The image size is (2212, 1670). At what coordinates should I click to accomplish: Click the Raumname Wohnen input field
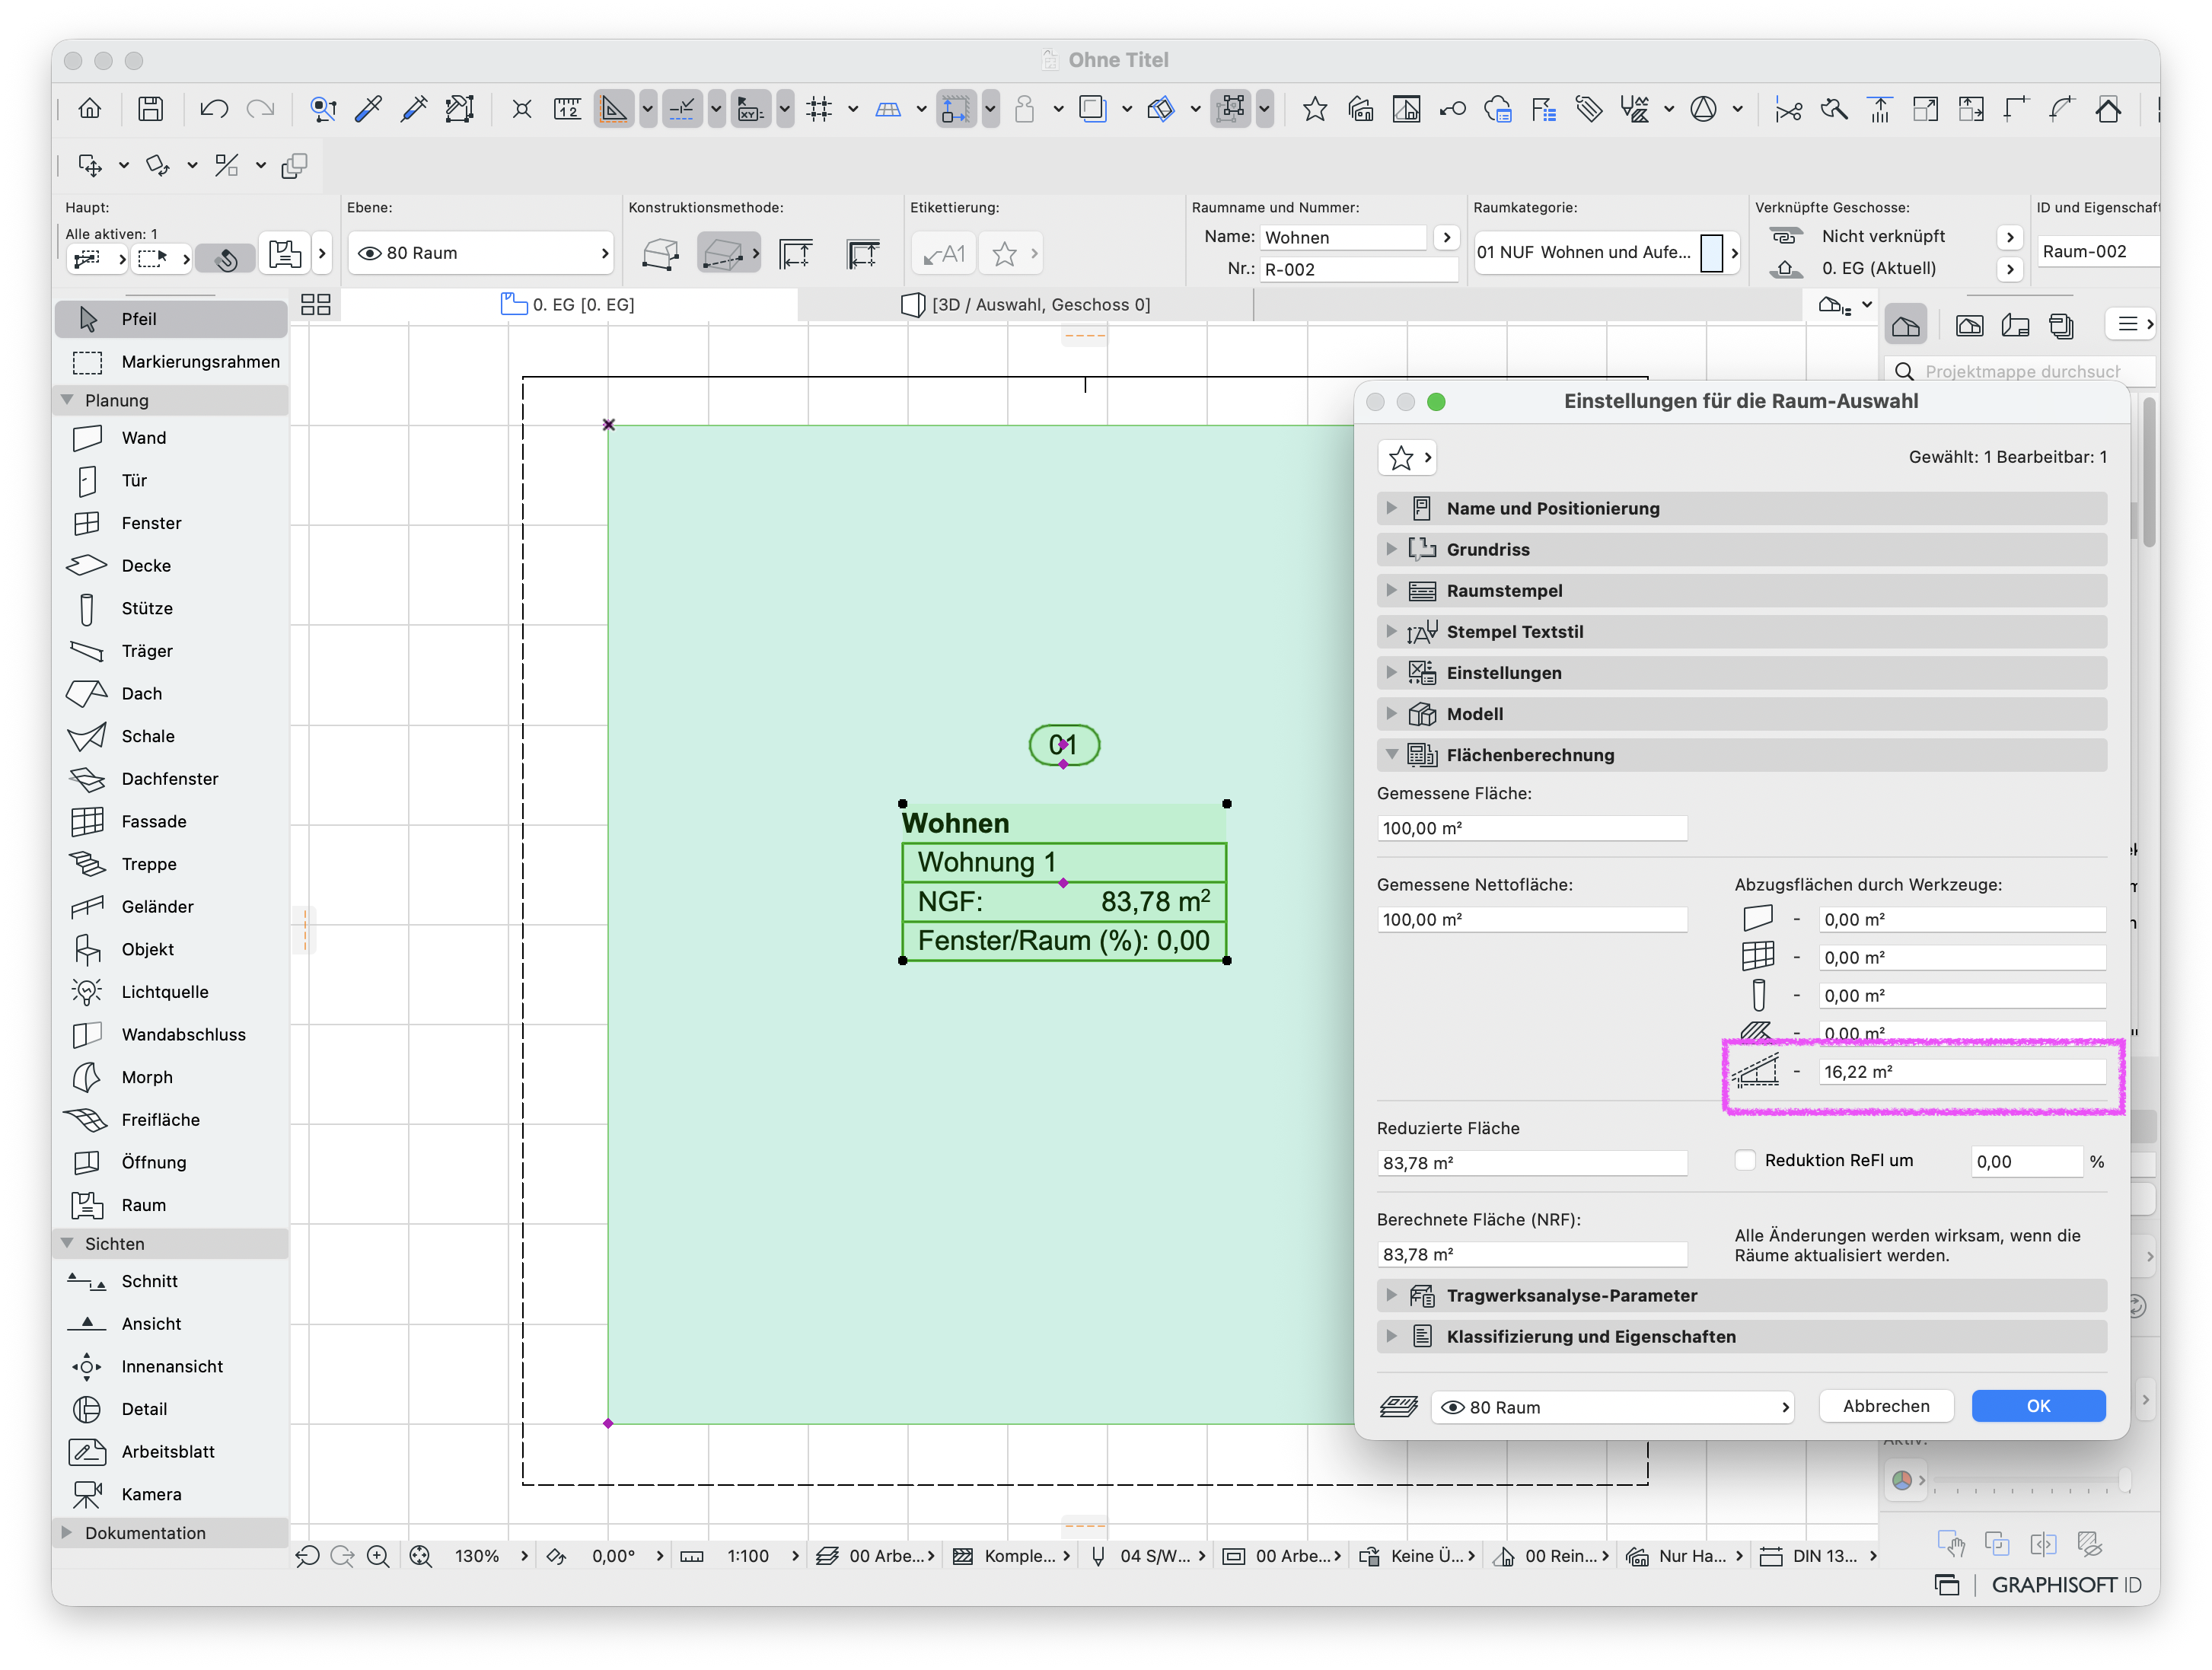point(1343,238)
